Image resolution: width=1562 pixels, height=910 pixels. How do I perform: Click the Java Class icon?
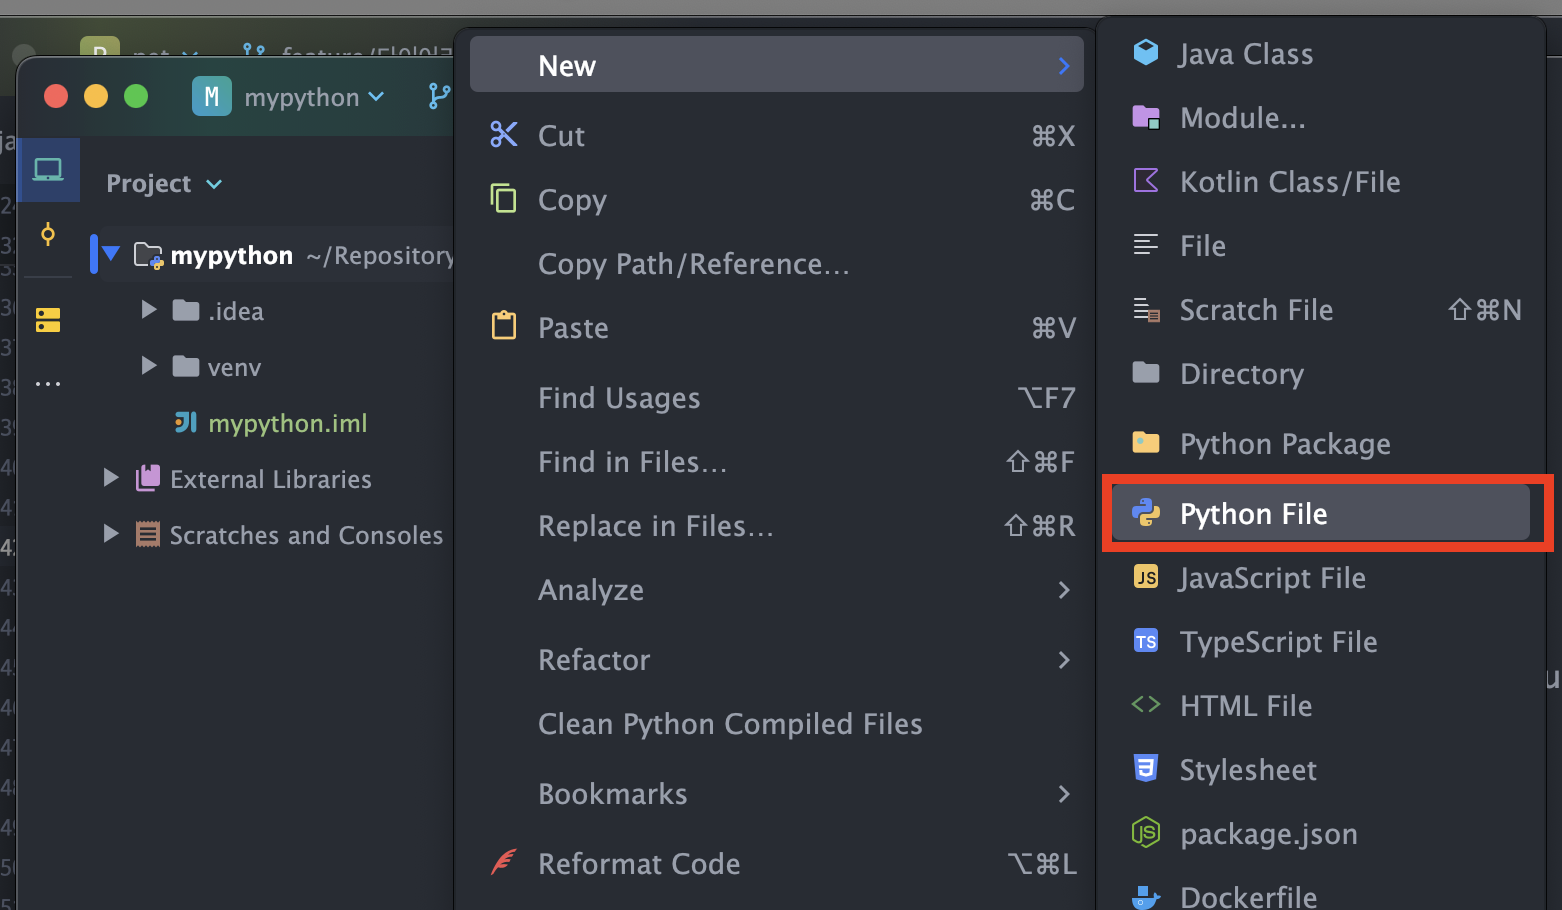click(x=1146, y=52)
